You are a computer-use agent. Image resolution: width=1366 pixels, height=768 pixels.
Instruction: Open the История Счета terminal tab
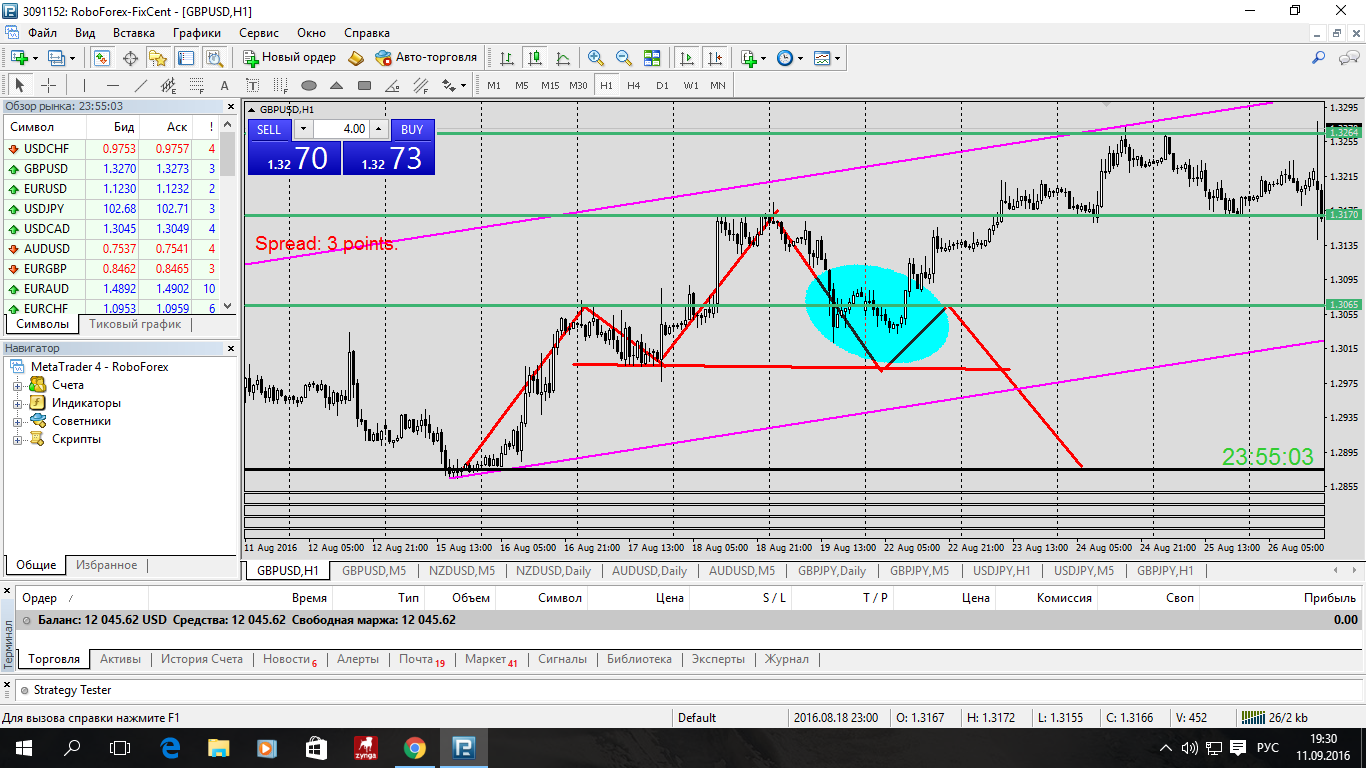click(x=202, y=659)
